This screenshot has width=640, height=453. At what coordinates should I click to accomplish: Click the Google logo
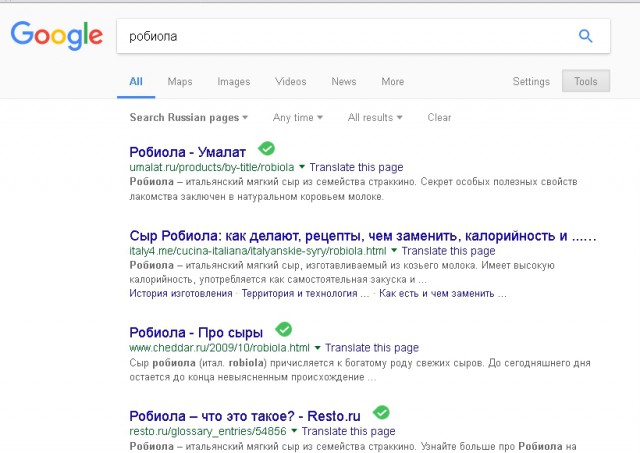click(57, 36)
